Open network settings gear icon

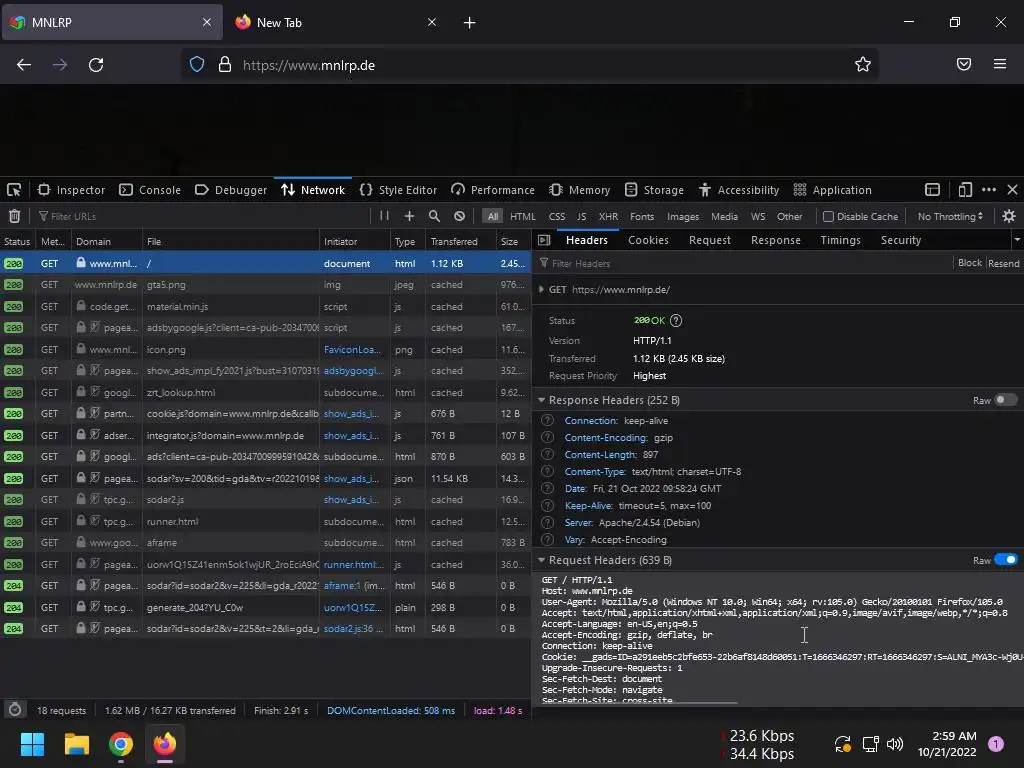click(1009, 216)
